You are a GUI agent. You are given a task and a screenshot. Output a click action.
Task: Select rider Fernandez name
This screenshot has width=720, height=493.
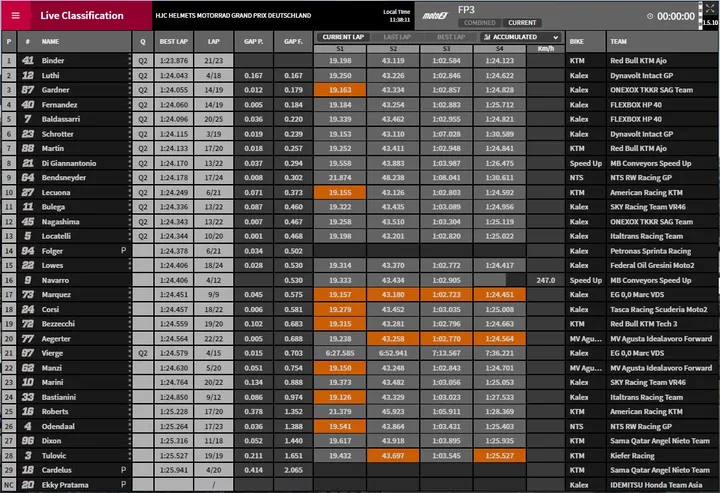(59, 105)
